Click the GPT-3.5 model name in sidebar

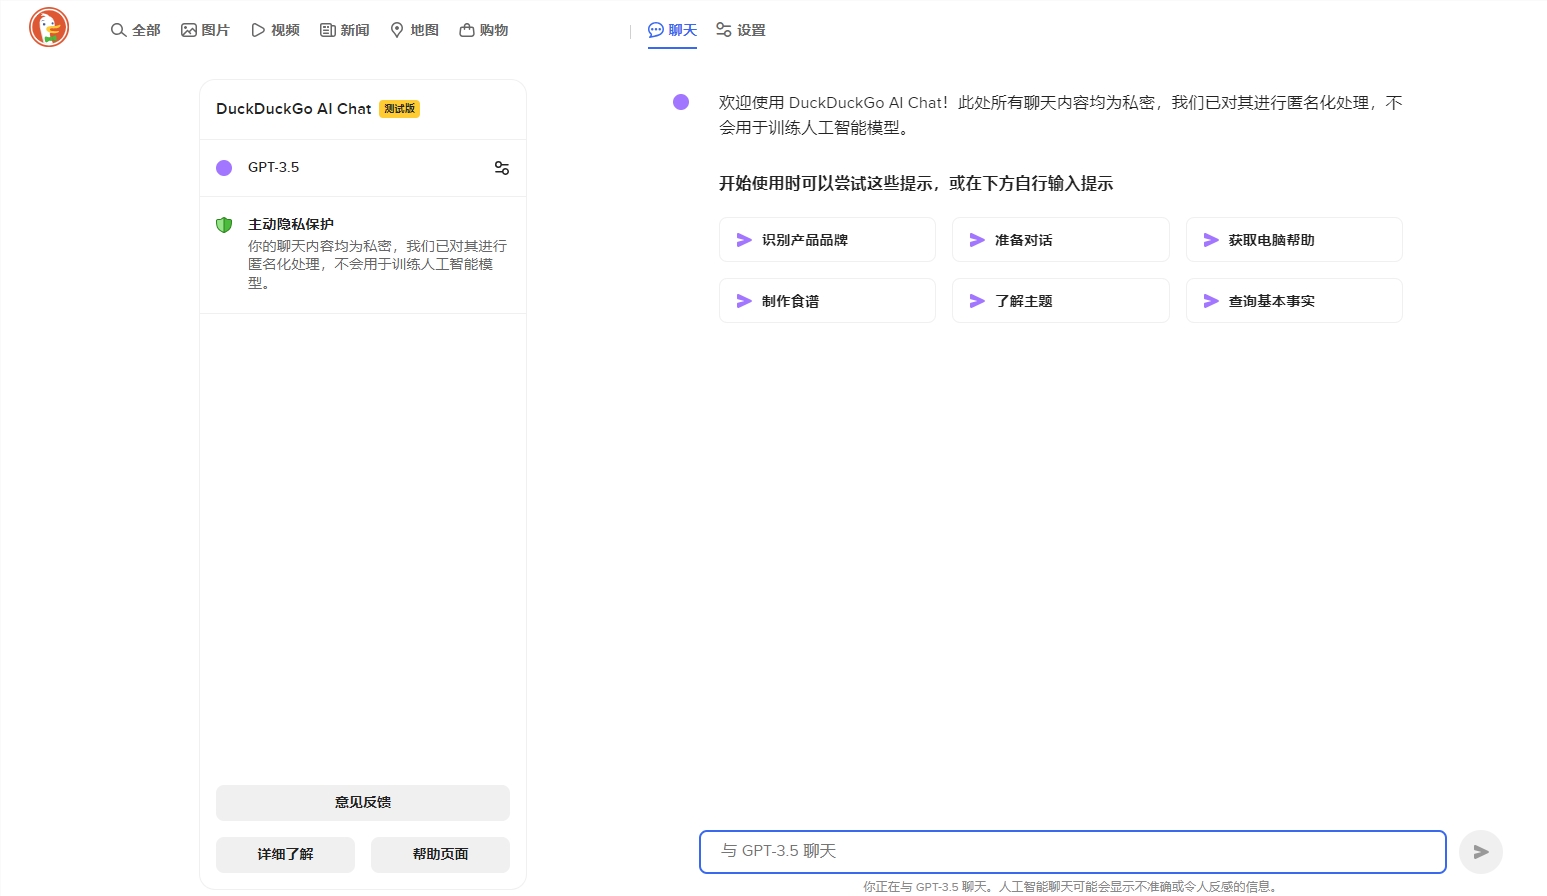274,167
